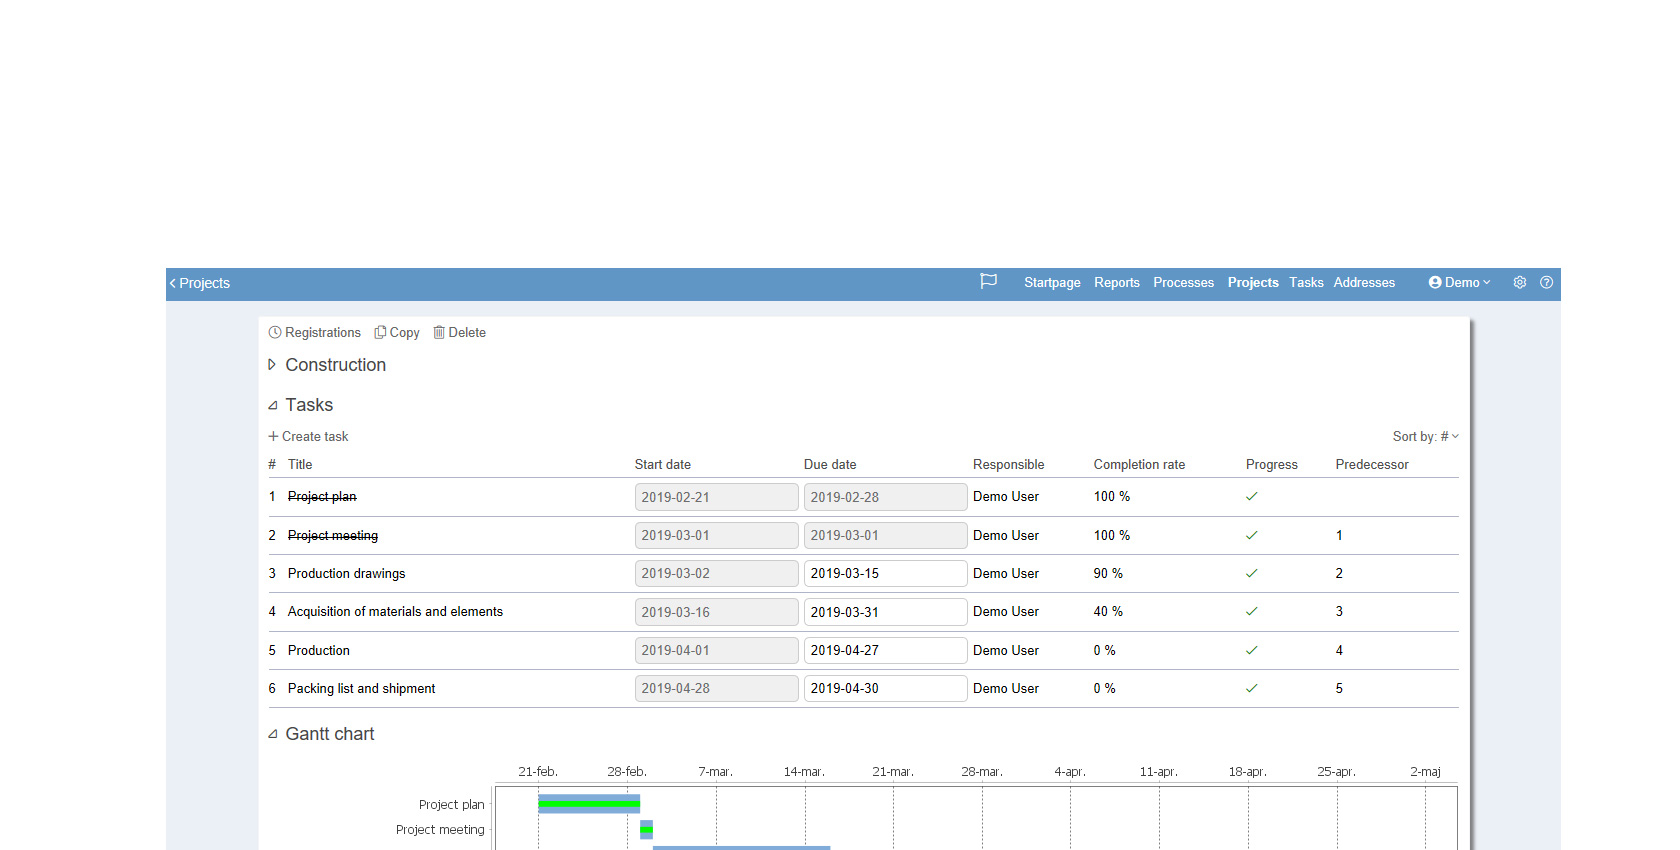Viewport: 1680px width, 850px height.
Task: Click the Copy icon
Action: tap(380, 333)
